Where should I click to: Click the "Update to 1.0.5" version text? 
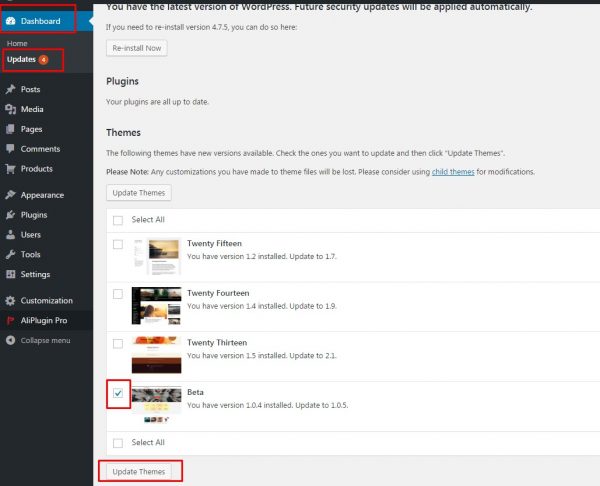pos(322,405)
